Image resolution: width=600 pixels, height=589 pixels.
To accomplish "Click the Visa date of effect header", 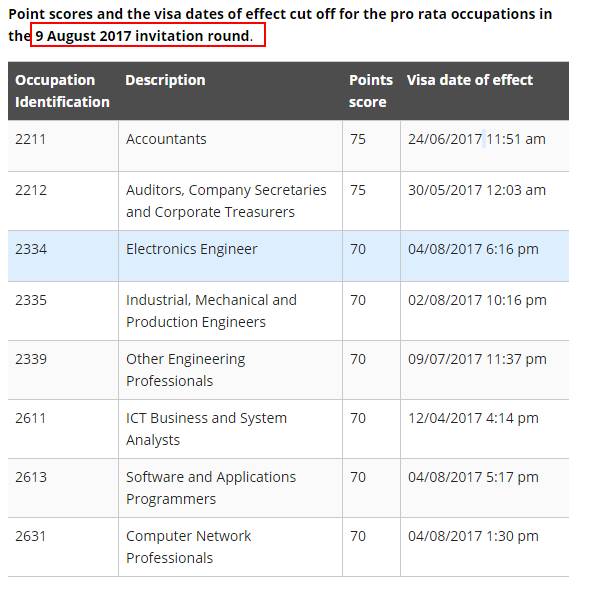I will point(470,80).
